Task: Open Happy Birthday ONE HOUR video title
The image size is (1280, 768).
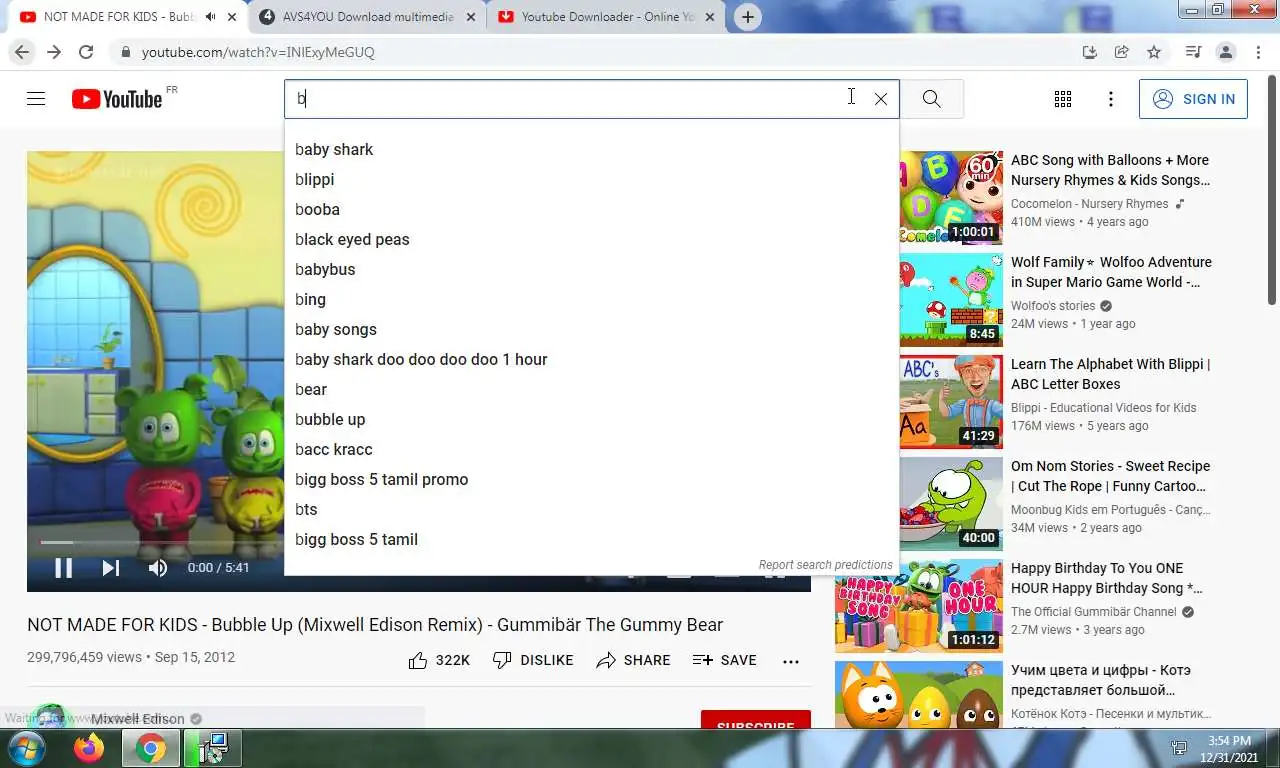Action: [x=1108, y=578]
